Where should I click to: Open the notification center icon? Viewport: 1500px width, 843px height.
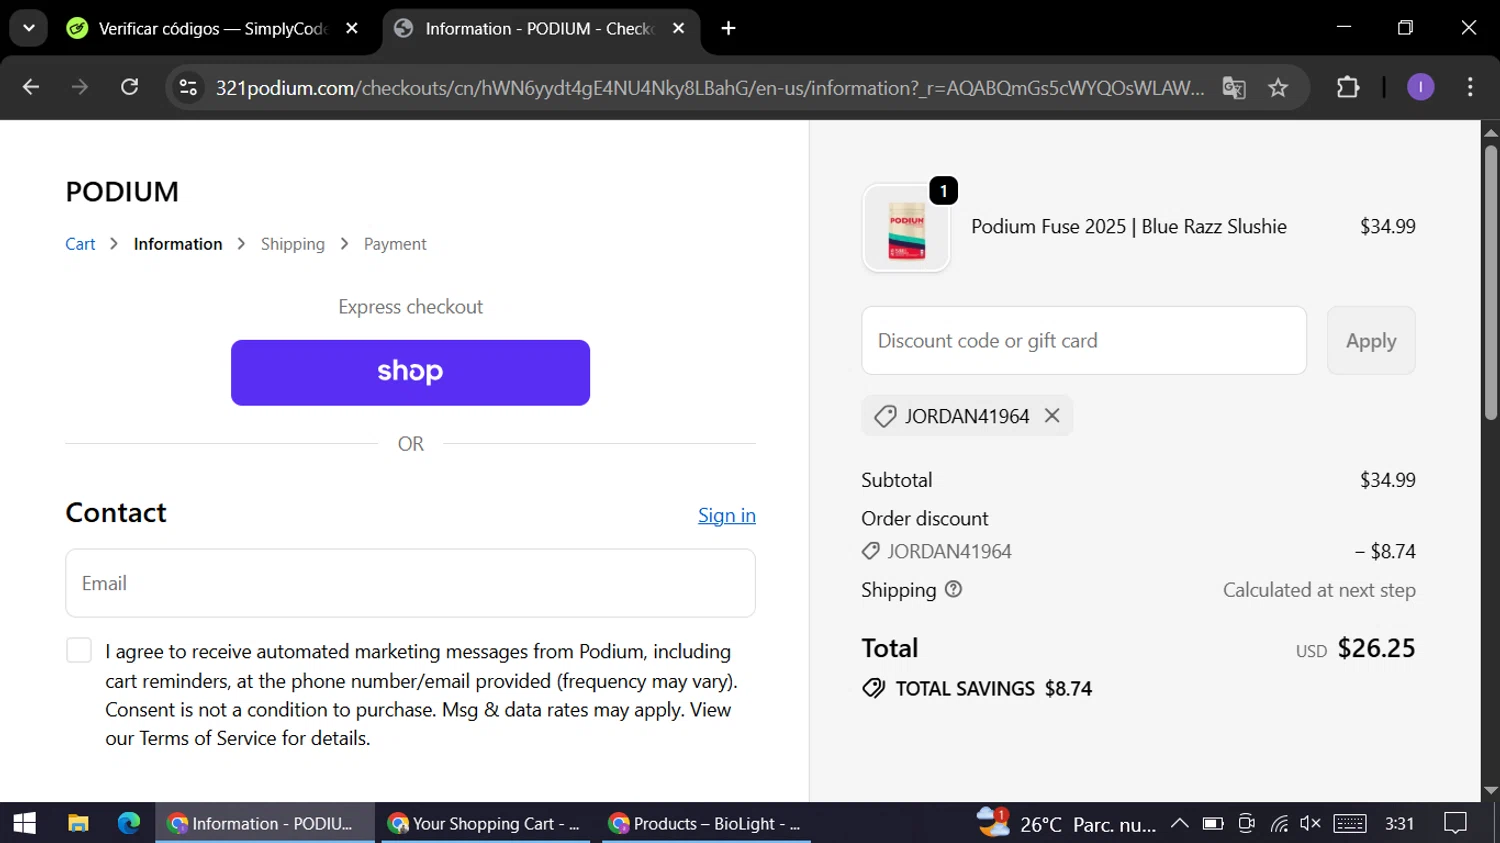pyautogui.click(x=1456, y=823)
